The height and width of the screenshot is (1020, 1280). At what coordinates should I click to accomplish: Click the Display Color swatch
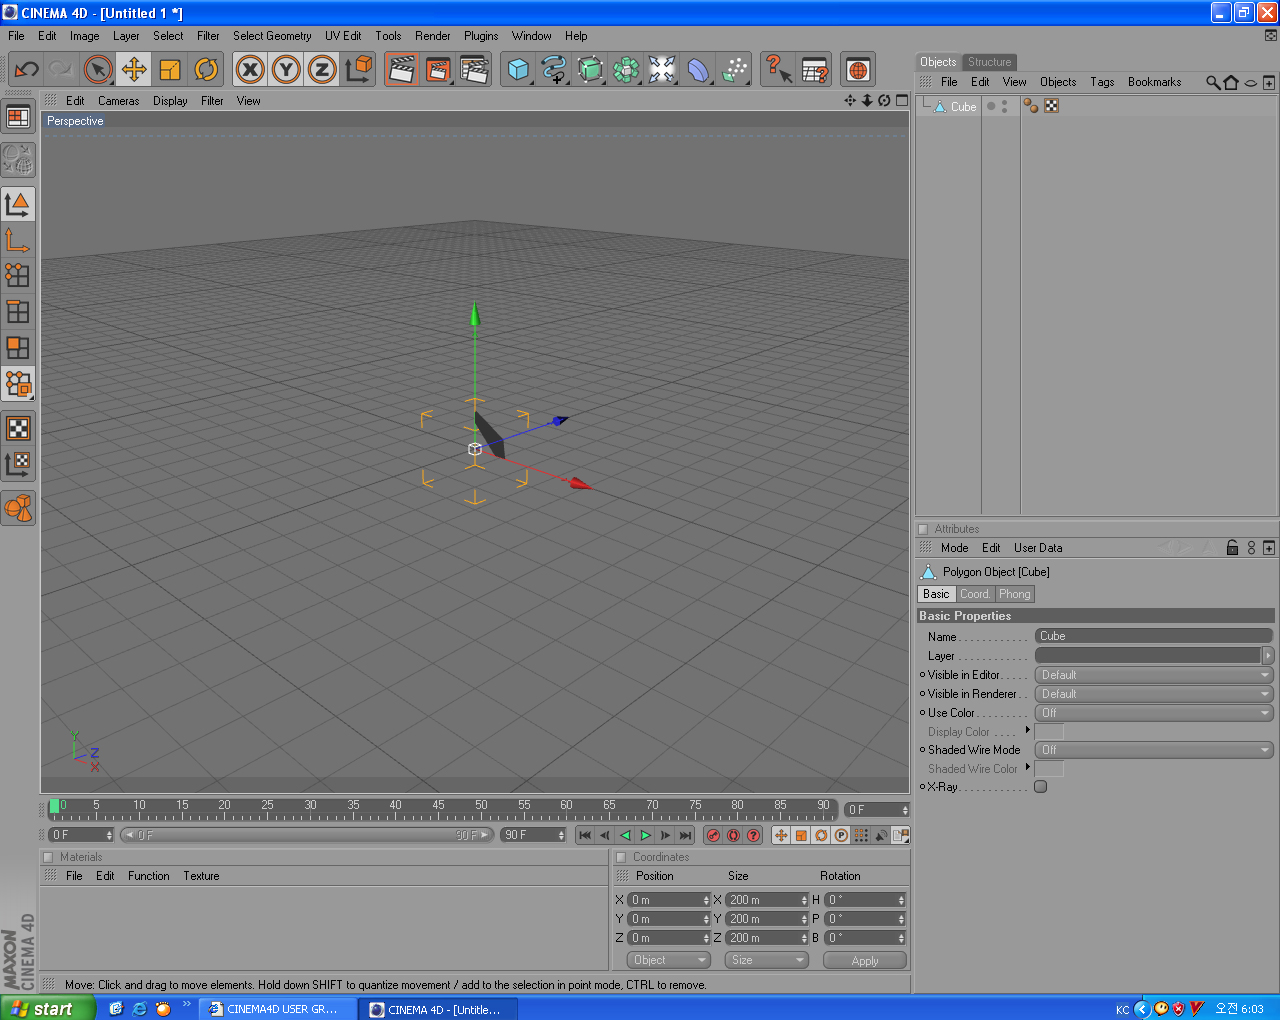tap(1049, 732)
